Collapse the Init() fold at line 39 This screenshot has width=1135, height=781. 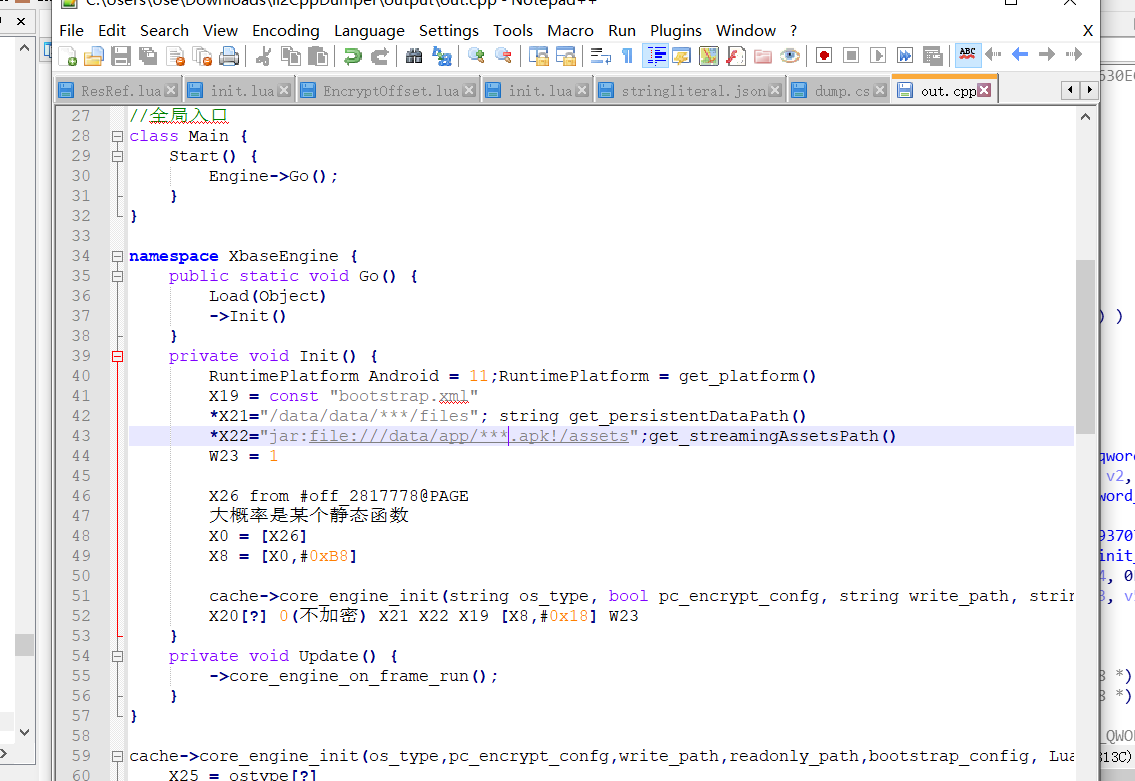(x=117, y=356)
